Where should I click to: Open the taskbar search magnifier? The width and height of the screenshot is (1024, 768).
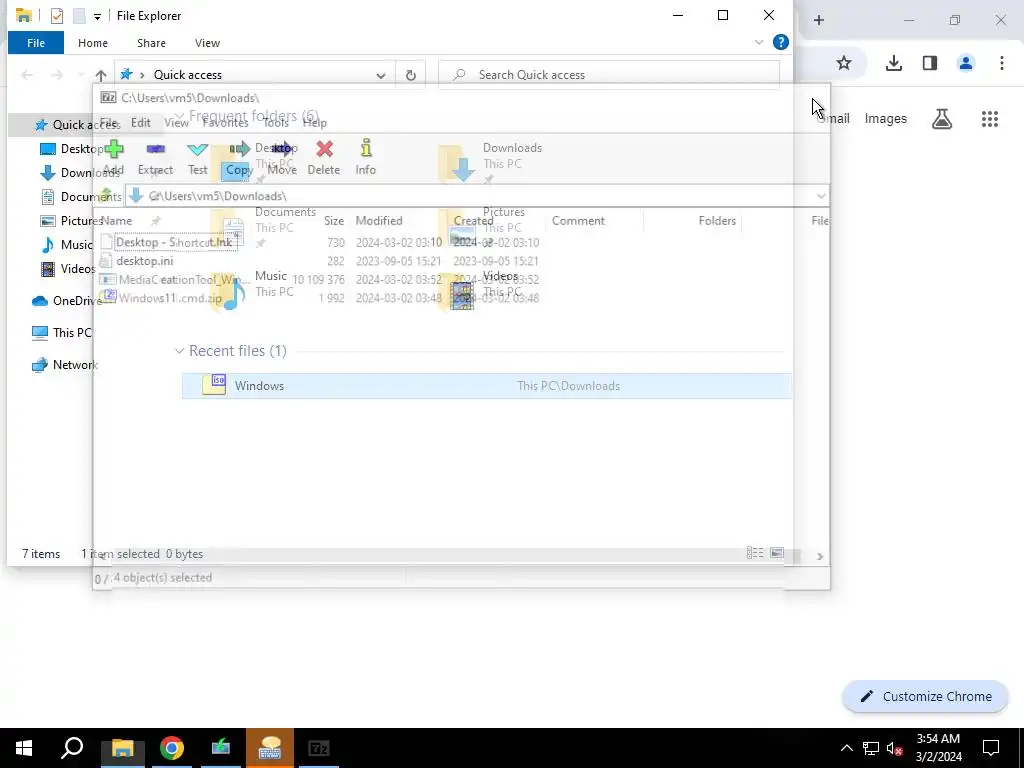(x=72, y=748)
